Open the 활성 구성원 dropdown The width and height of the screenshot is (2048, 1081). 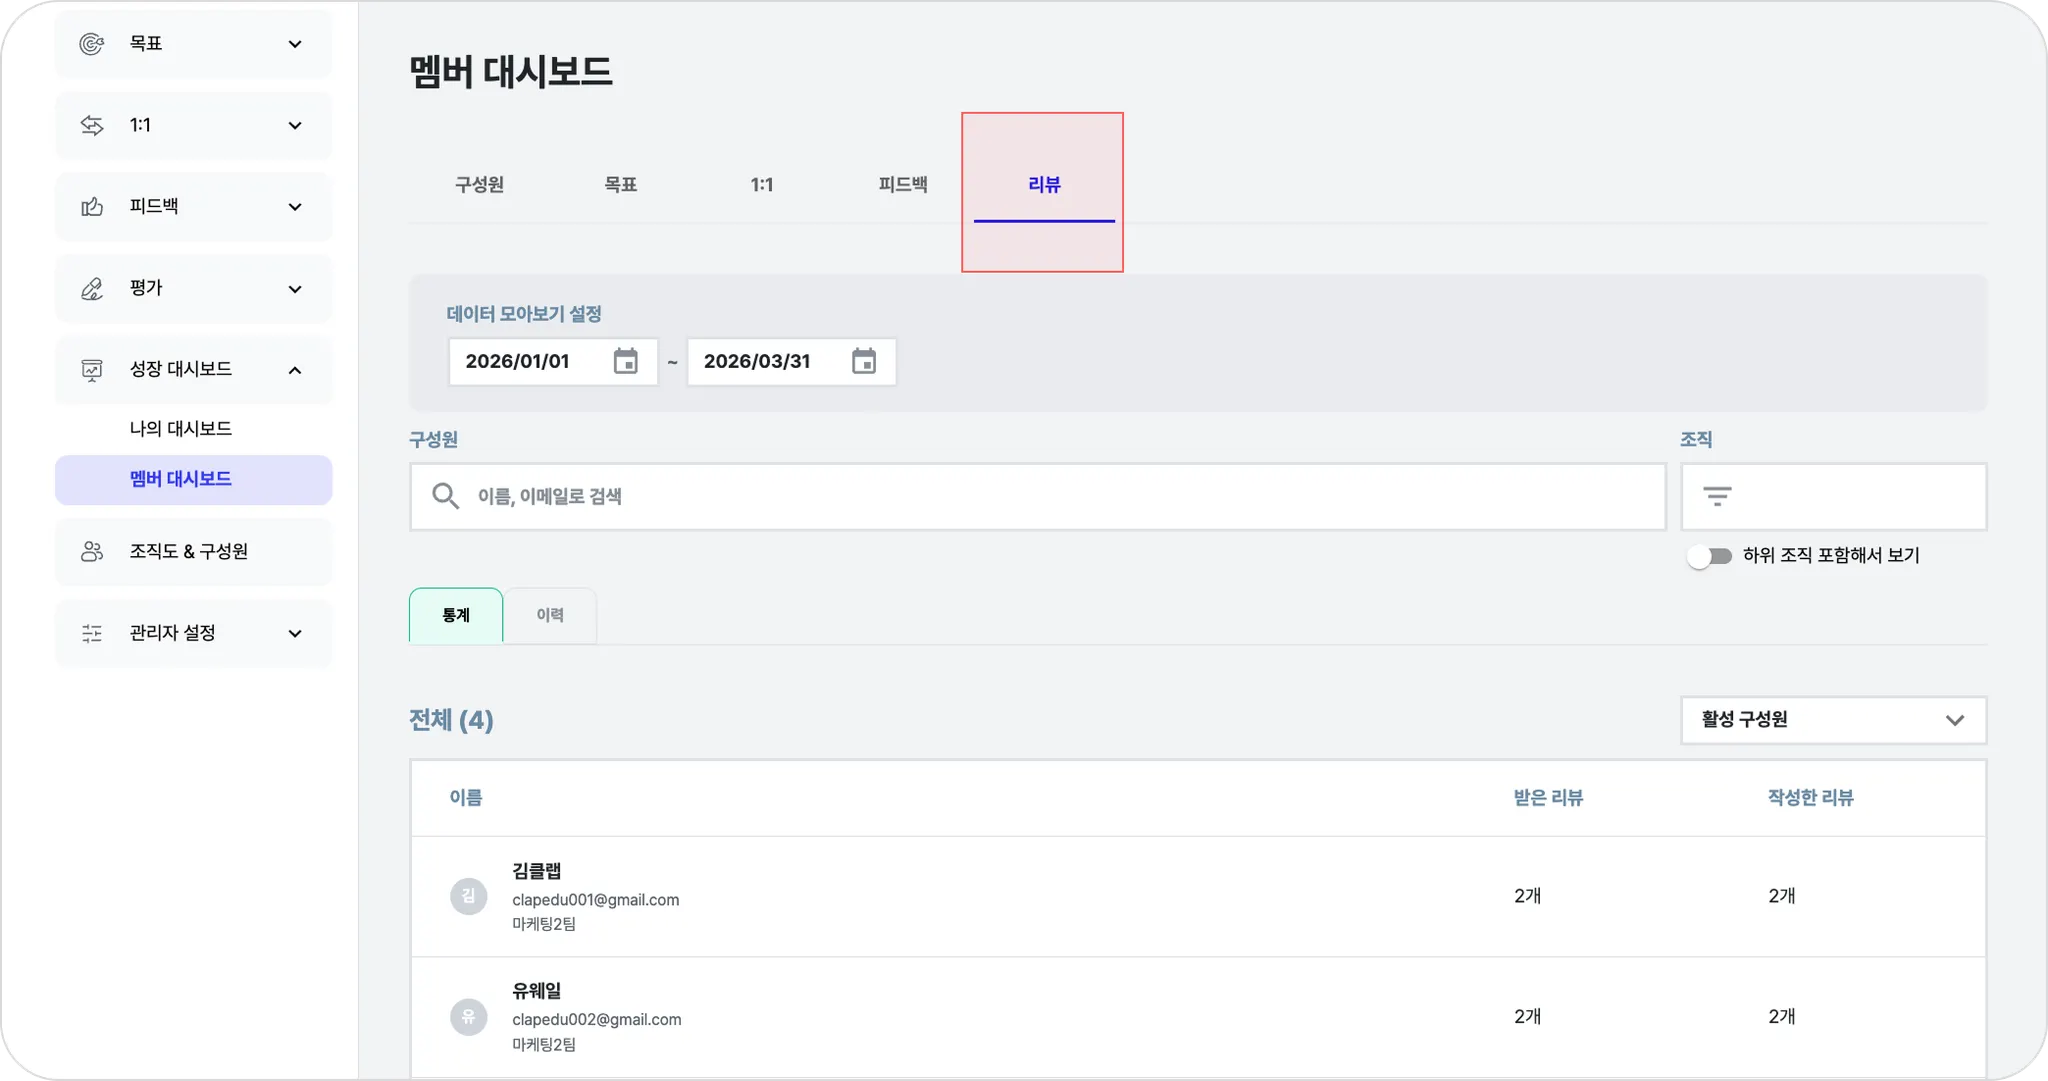click(x=1833, y=720)
